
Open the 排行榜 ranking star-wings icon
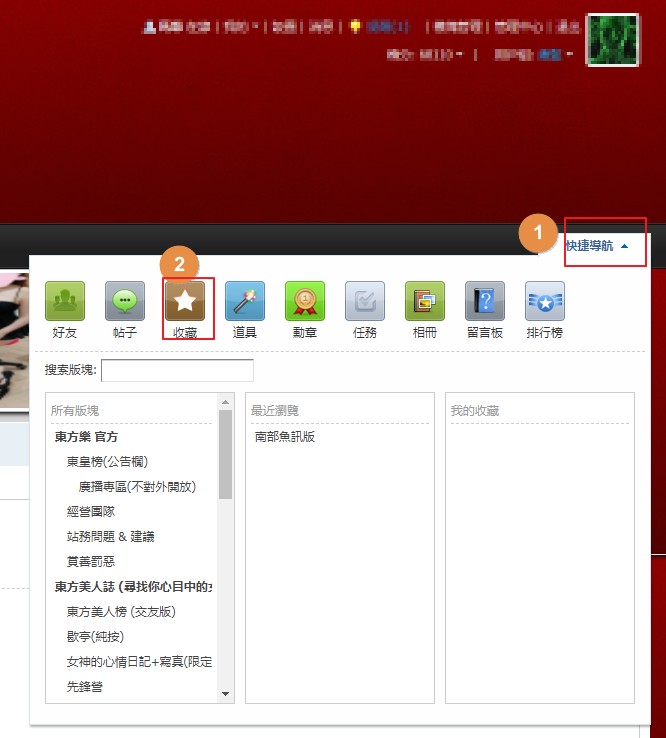point(545,301)
